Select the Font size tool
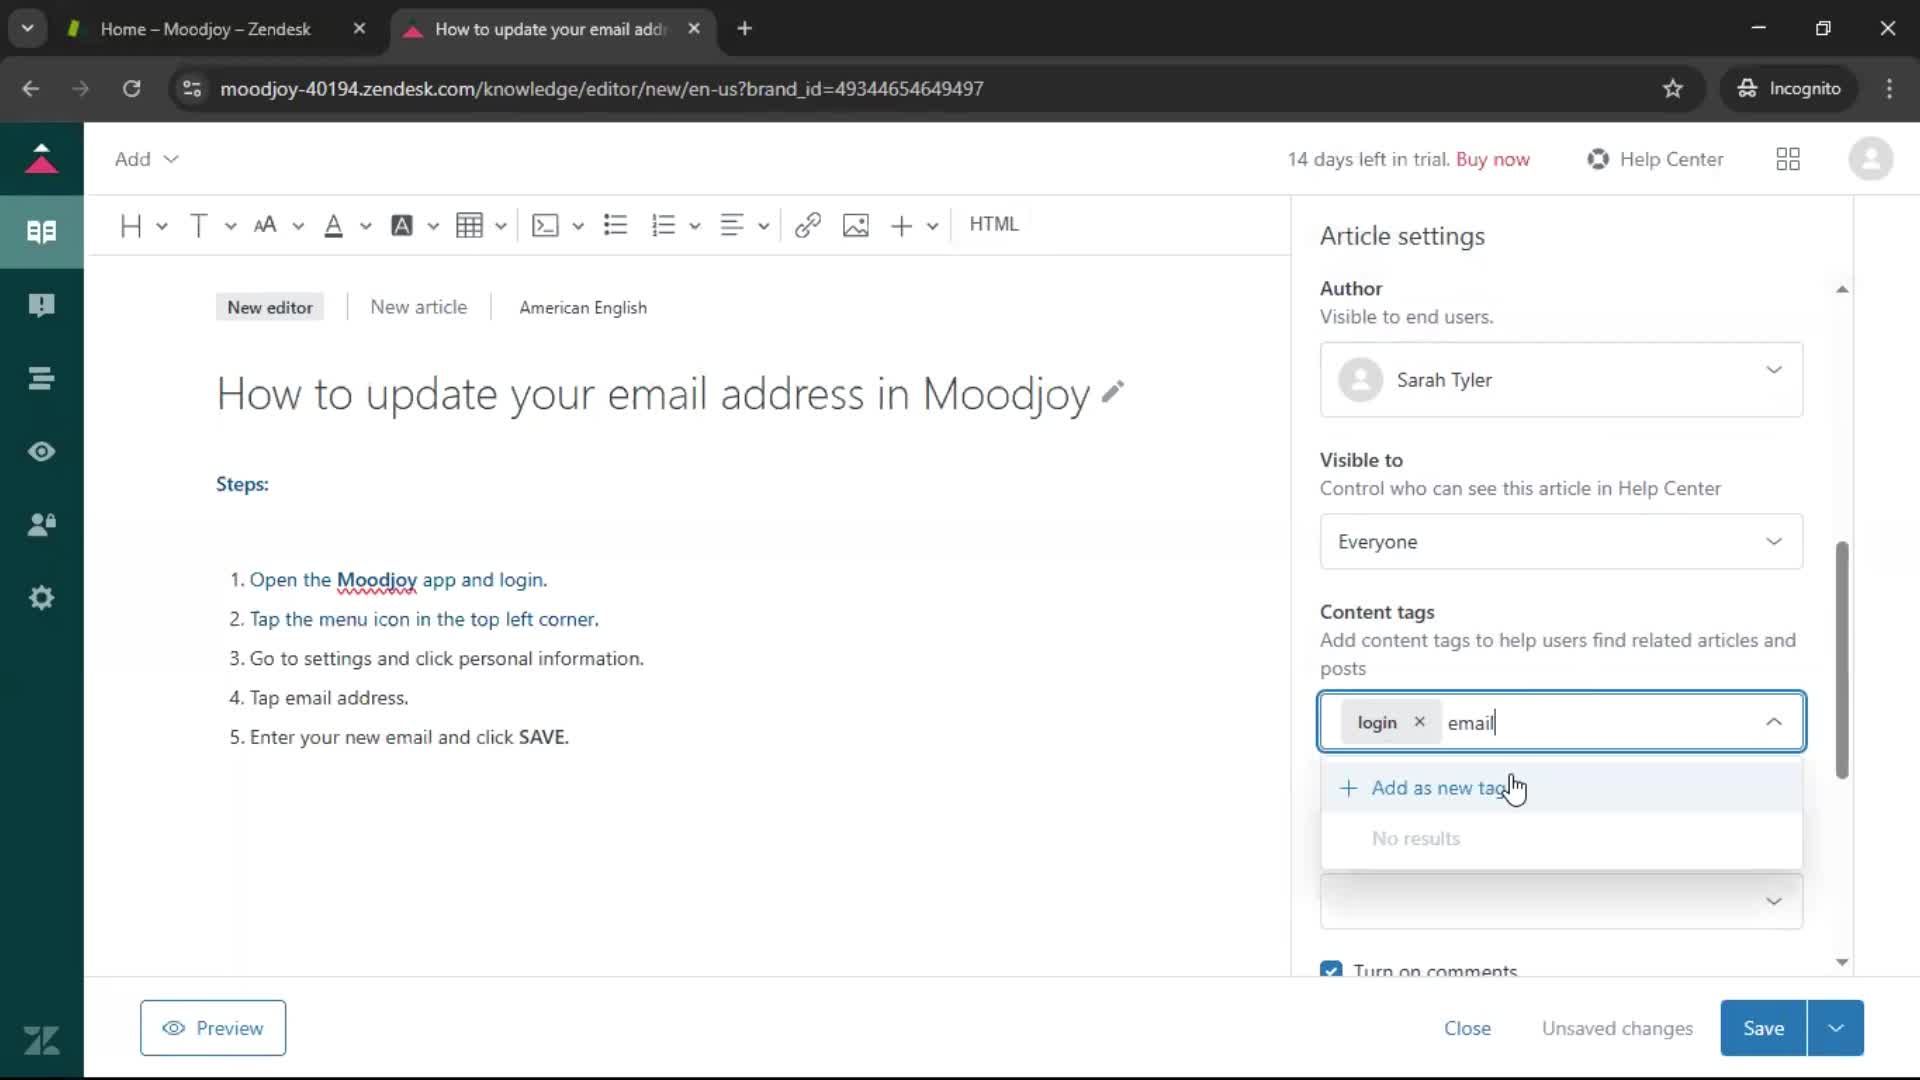 pos(265,225)
